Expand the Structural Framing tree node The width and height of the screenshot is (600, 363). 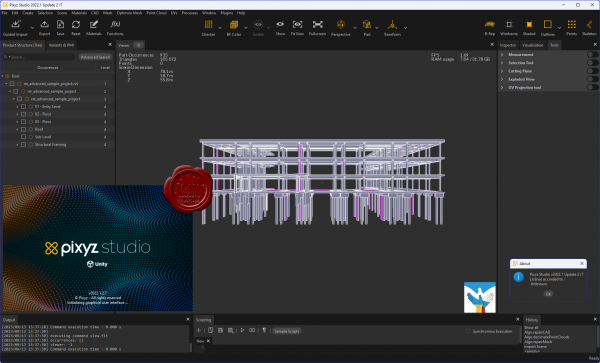[x=17, y=145]
